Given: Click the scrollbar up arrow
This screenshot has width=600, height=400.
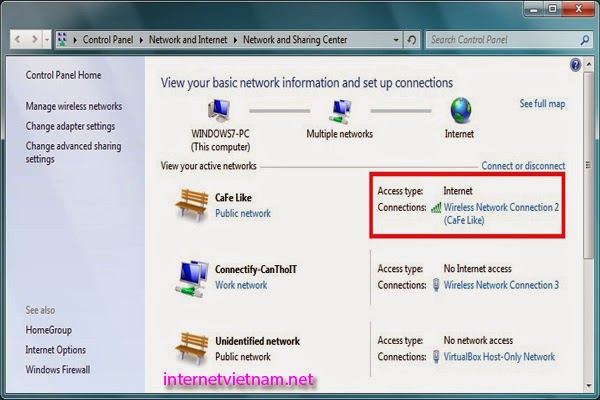Looking at the screenshot, I should point(589,64).
